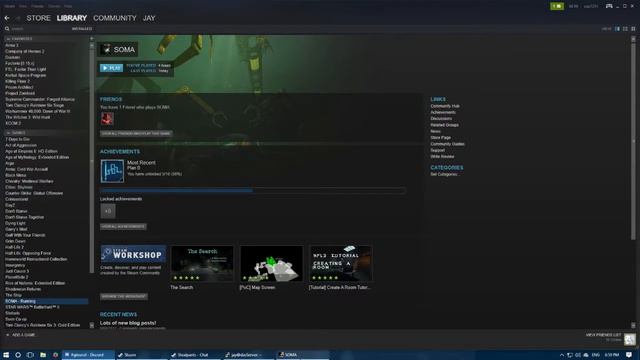The width and height of the screenshot is (640, 360).
Task: Open The Search workshop thumbnail
Action: 202,264
